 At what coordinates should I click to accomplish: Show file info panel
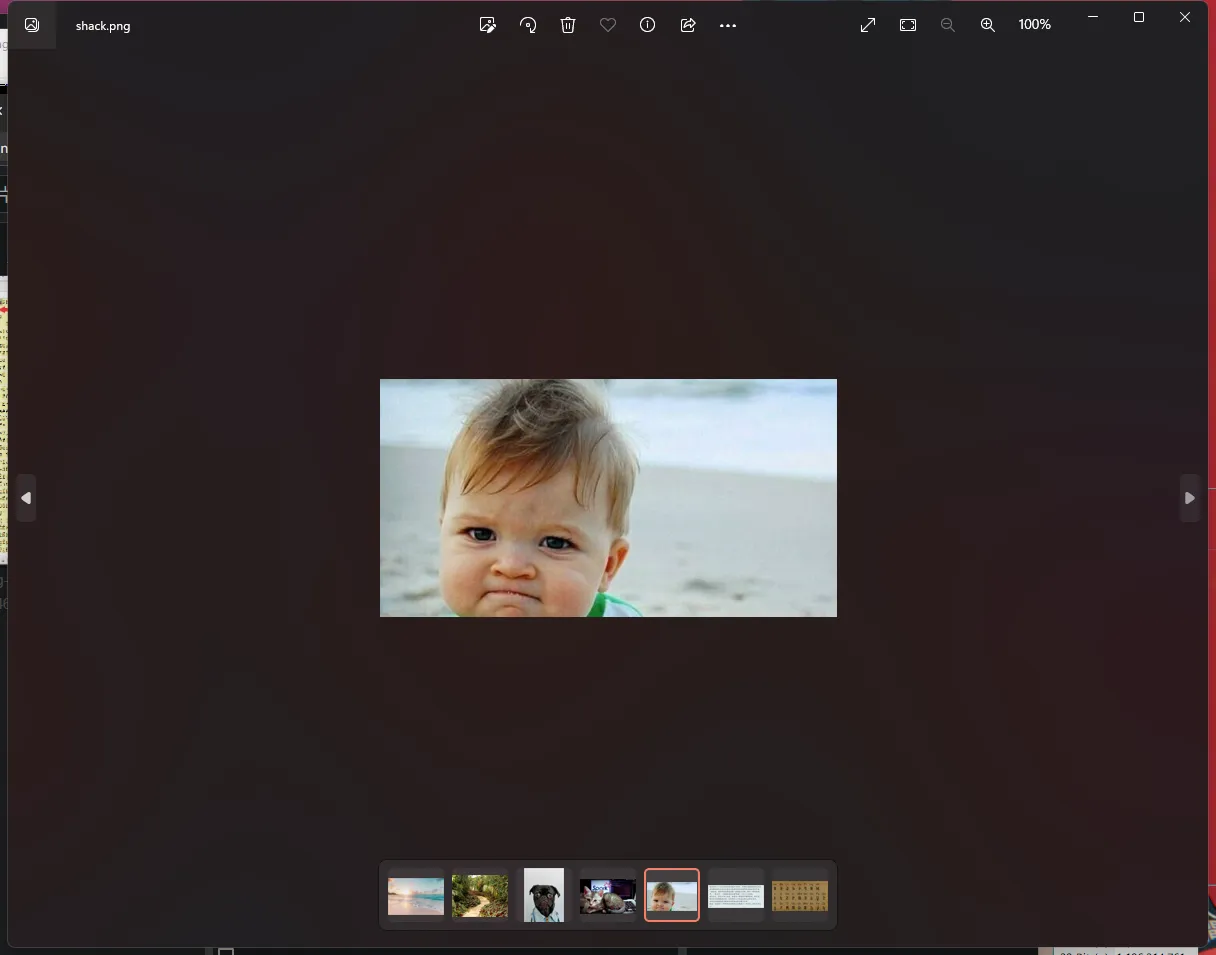[x=648, y=25]
